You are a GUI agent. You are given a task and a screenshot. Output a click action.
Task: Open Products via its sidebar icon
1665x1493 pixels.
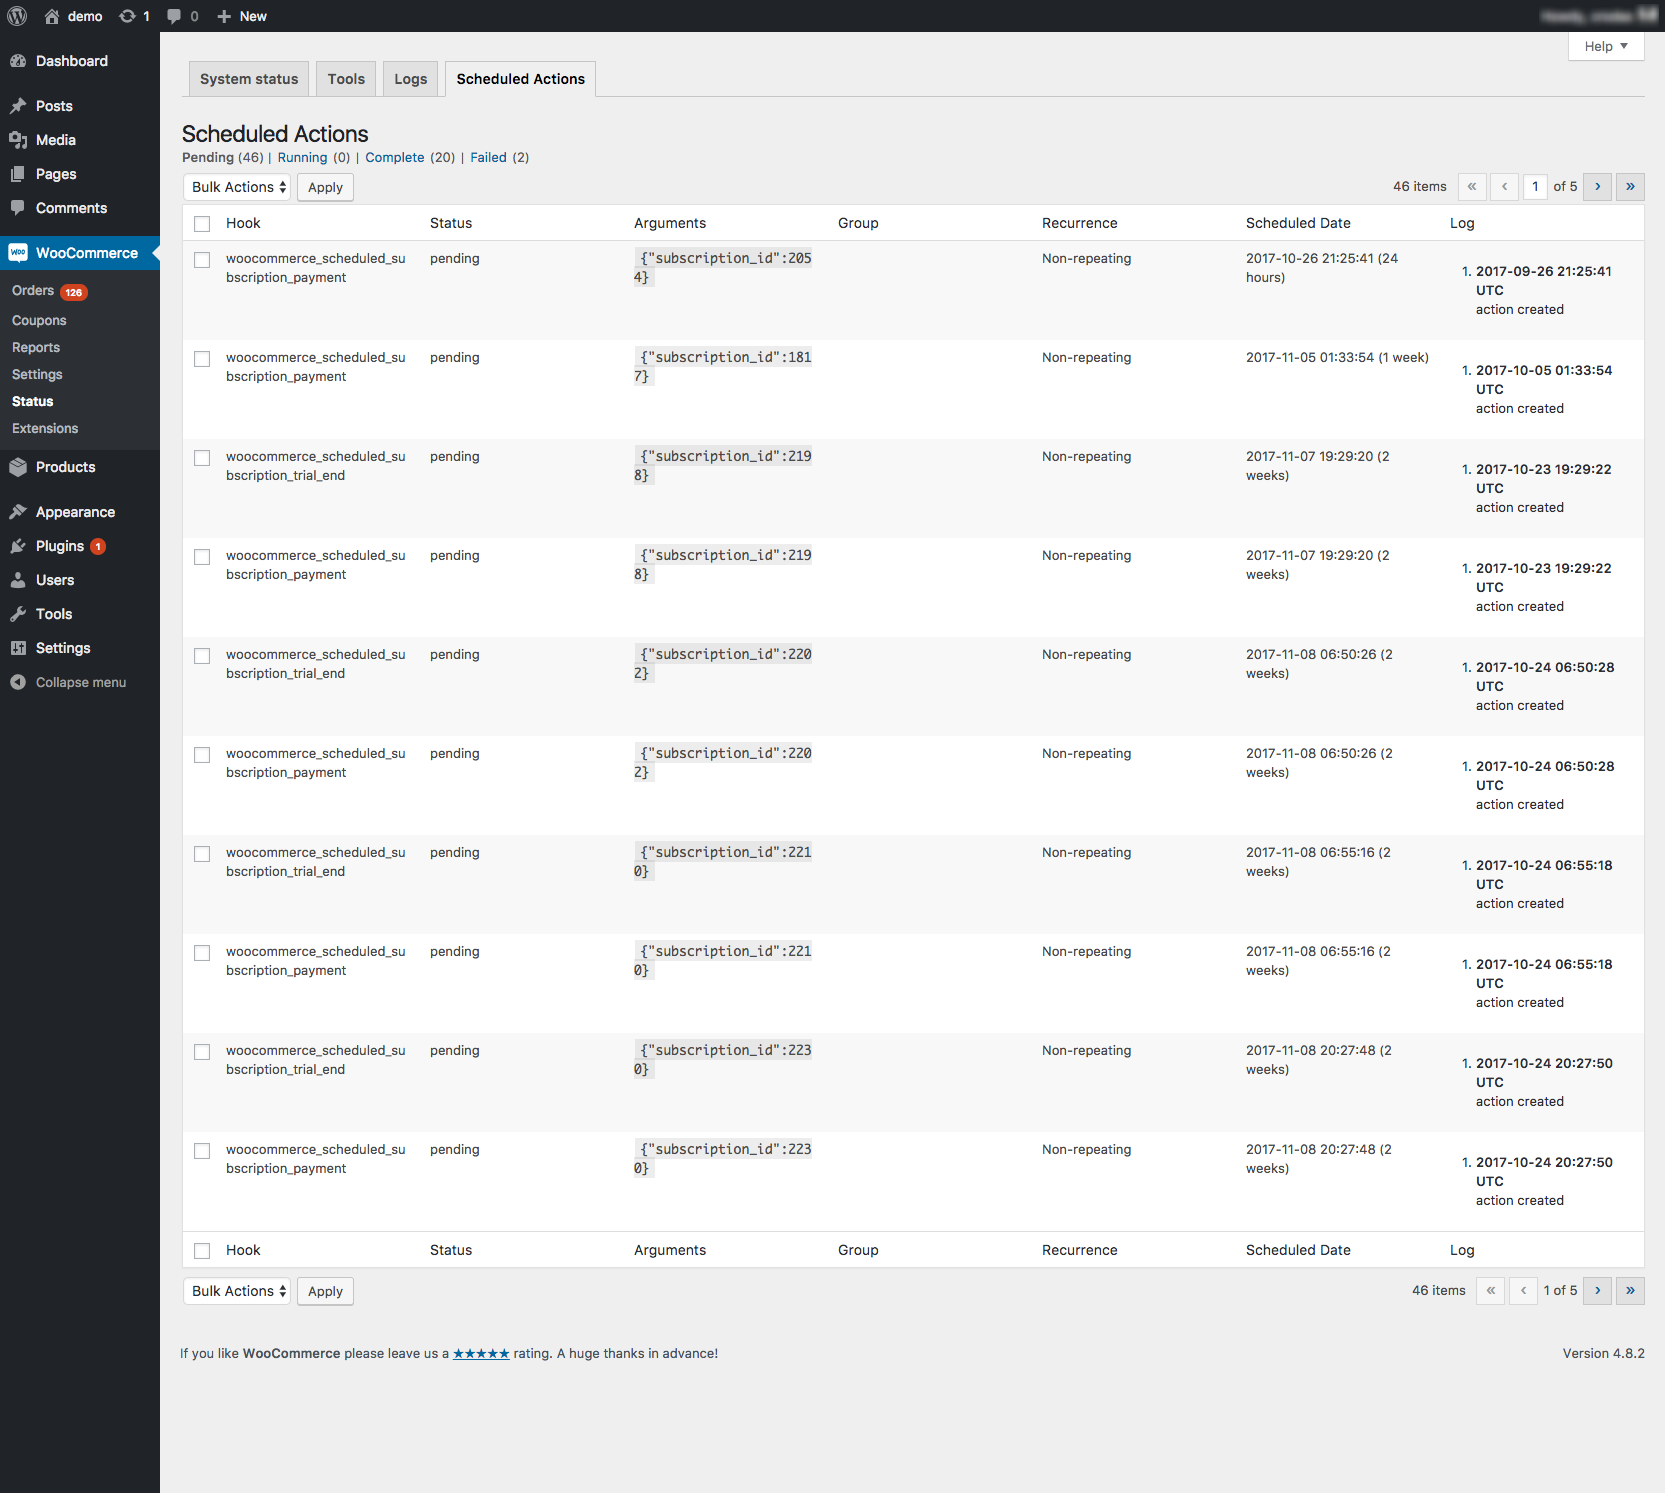[x=18, y=467]
